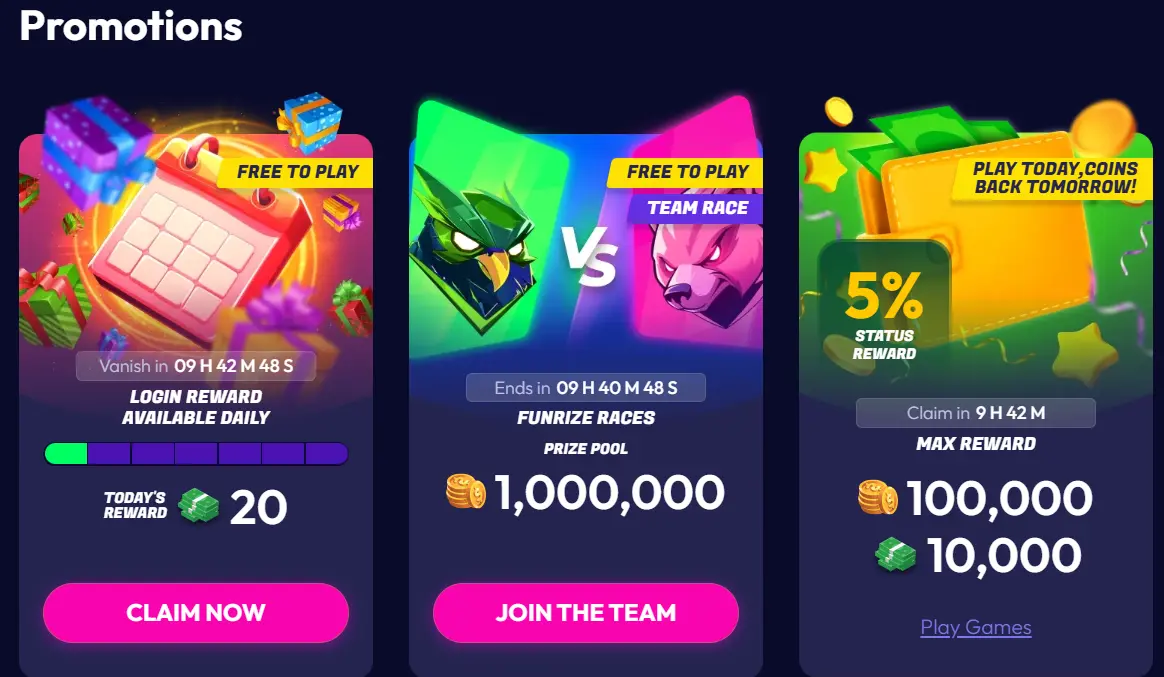
Task: Click the Vanish in countdown timer
Action: pos(196,366)
